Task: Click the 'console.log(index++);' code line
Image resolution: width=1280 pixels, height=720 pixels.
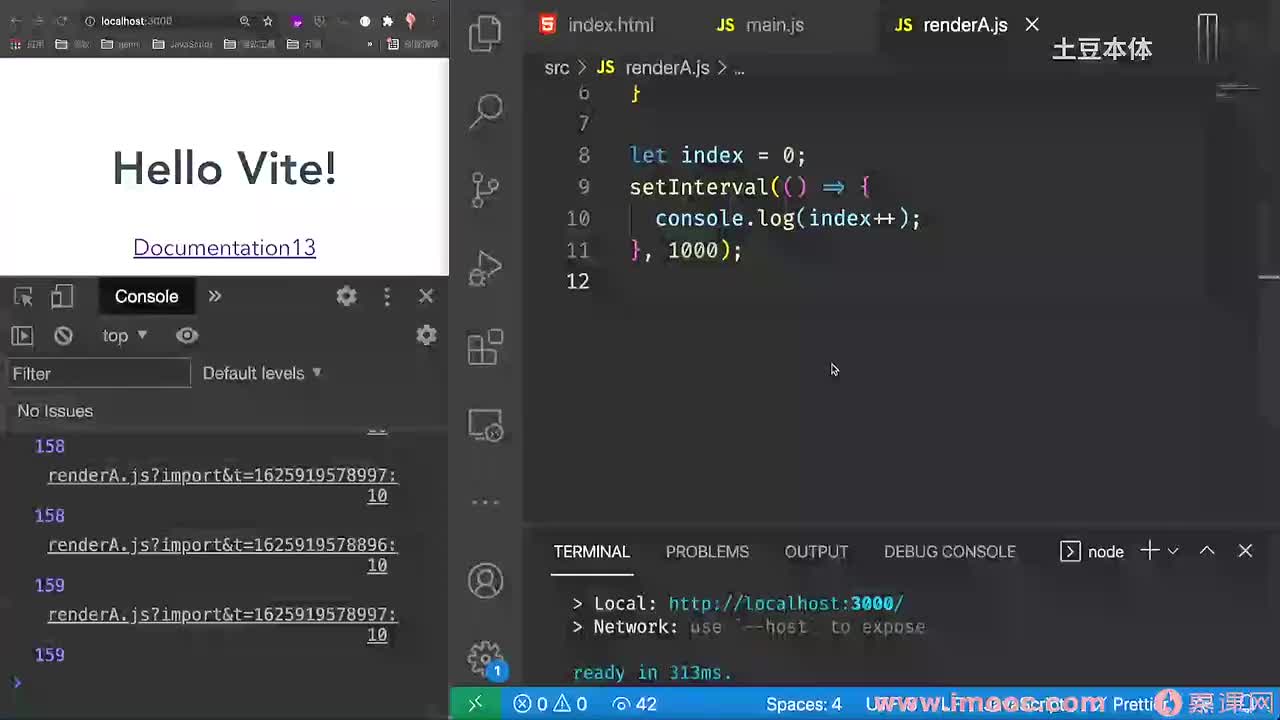Action: [x=788, y=218]
